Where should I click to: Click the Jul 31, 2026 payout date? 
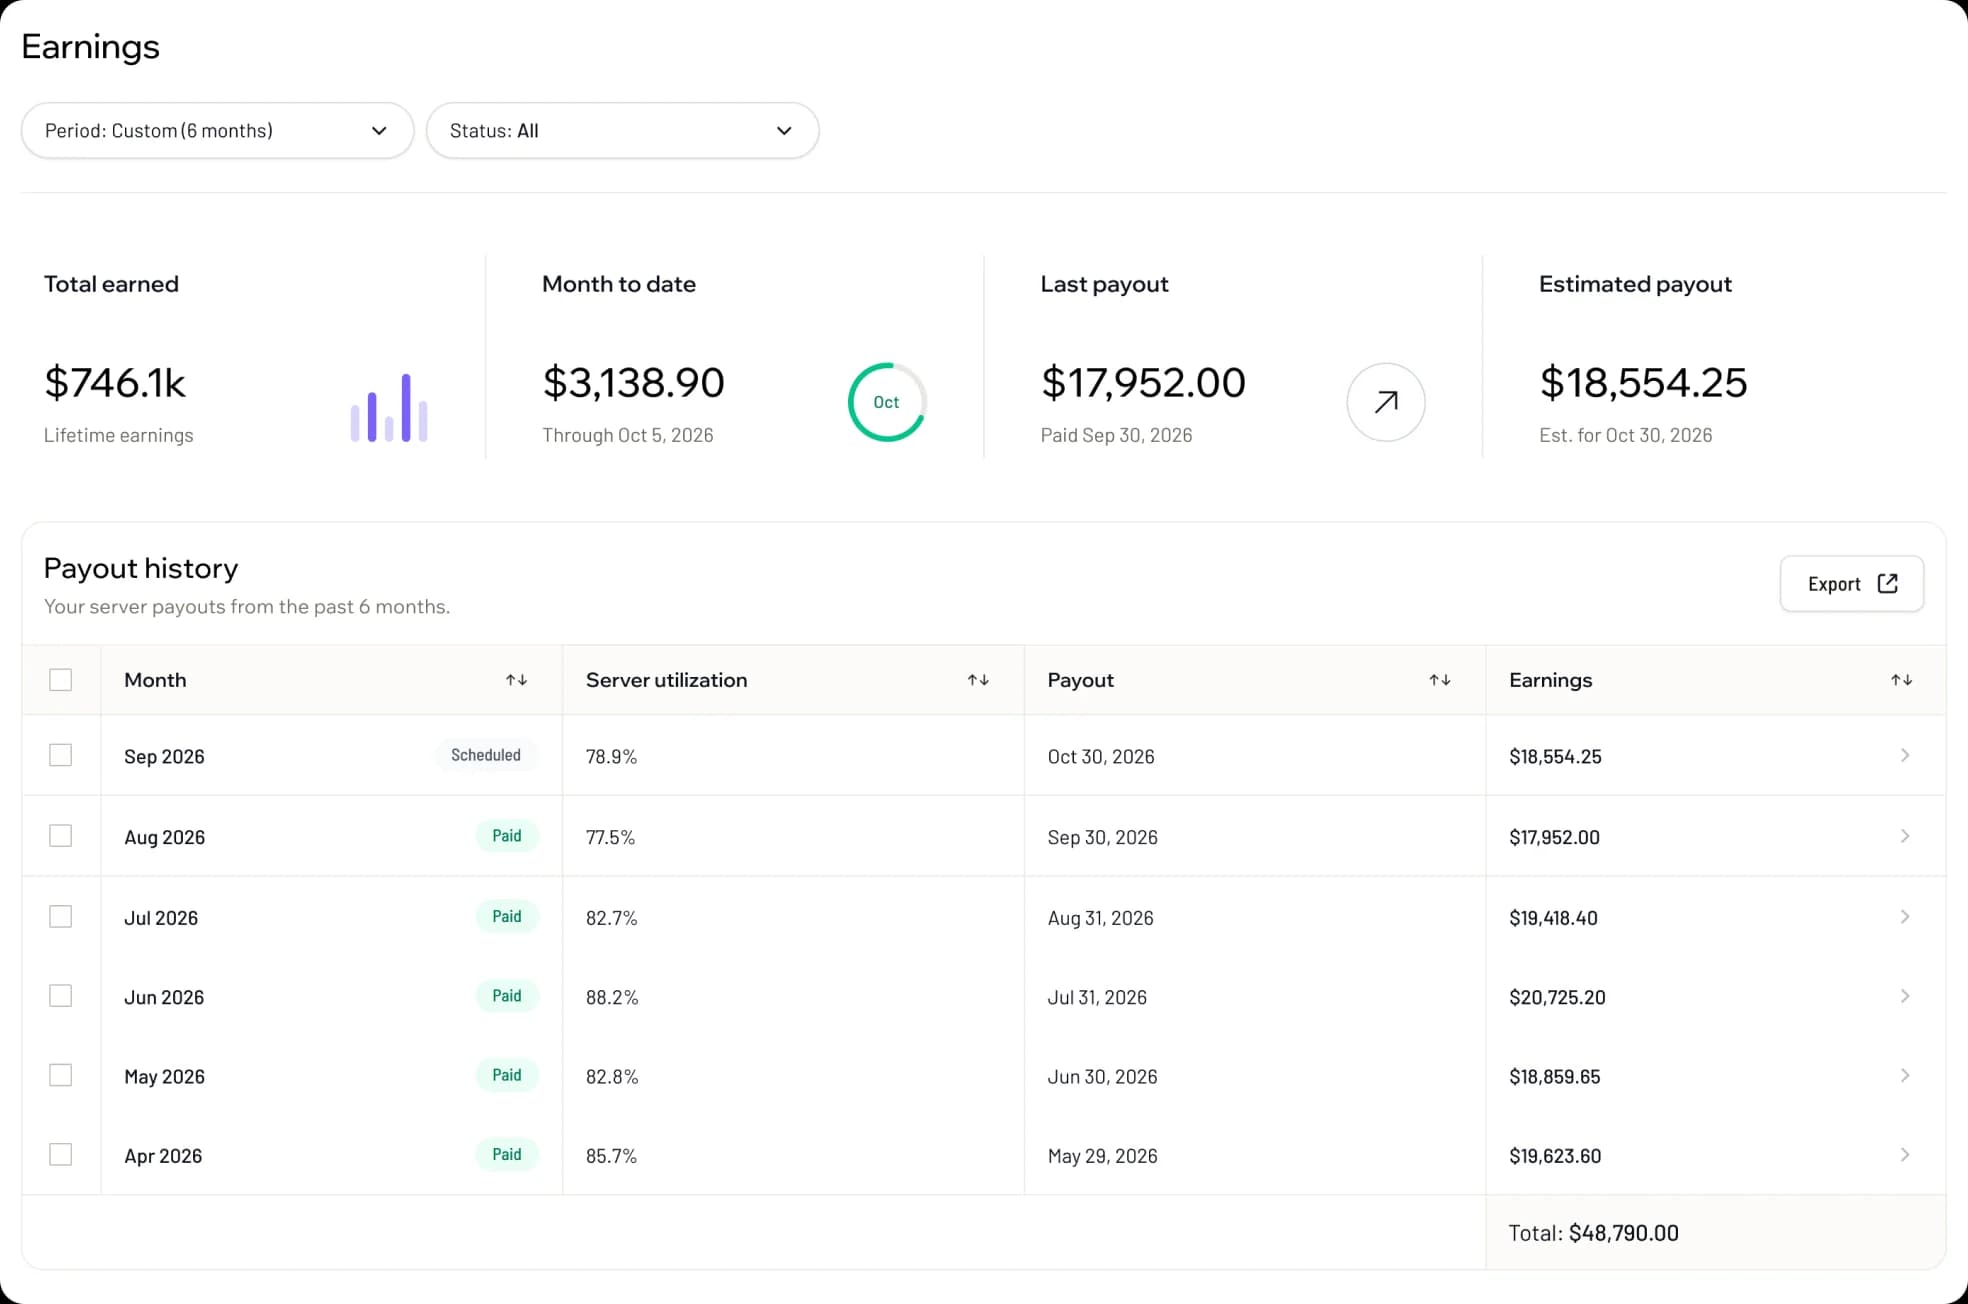tap(1097, 998)
